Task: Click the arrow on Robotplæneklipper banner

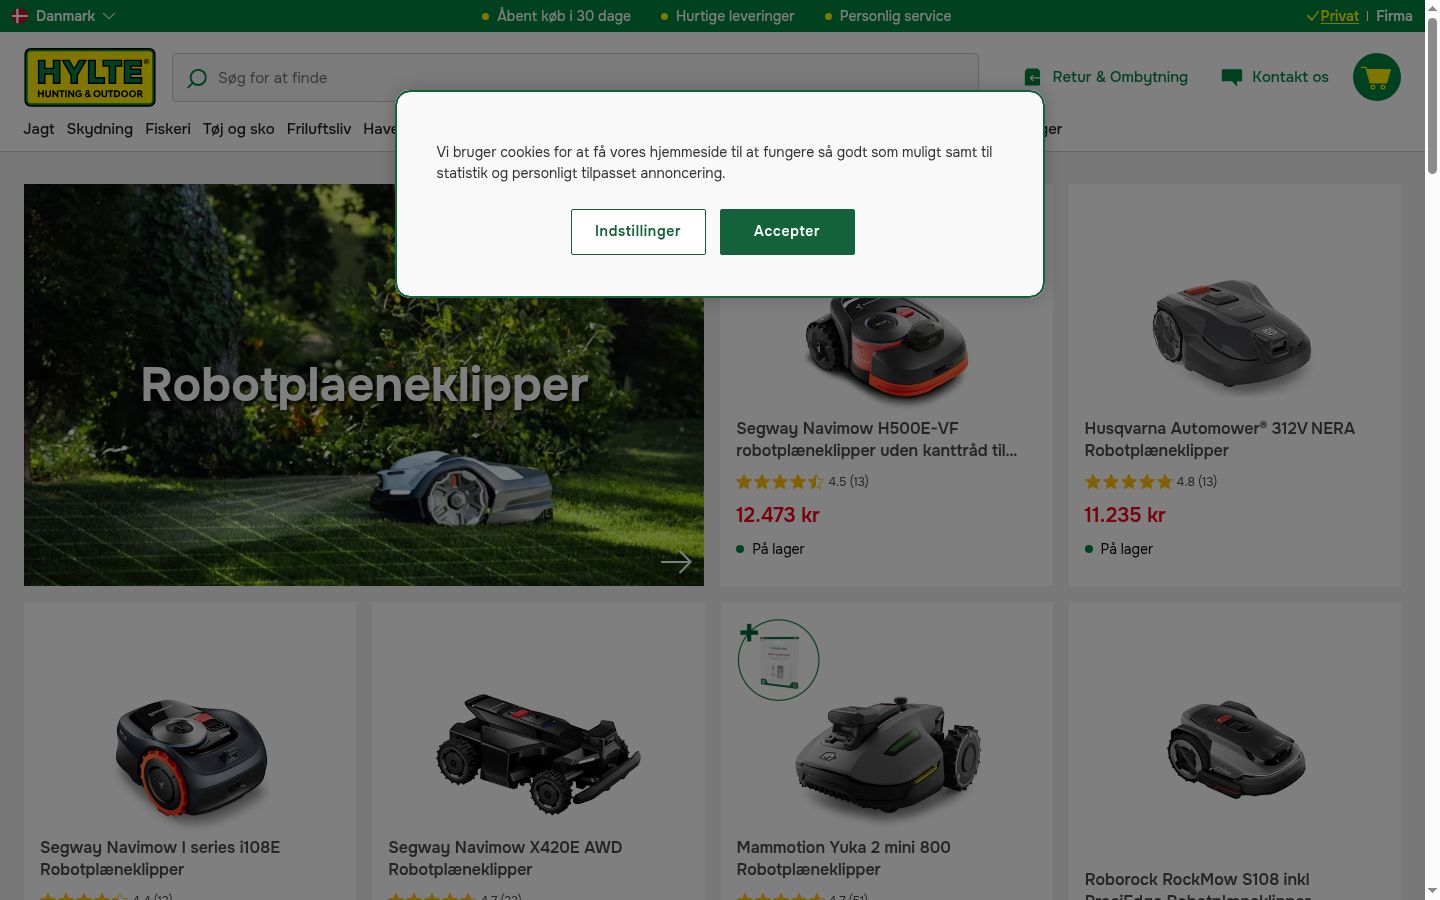Action: tap(676, 562)
